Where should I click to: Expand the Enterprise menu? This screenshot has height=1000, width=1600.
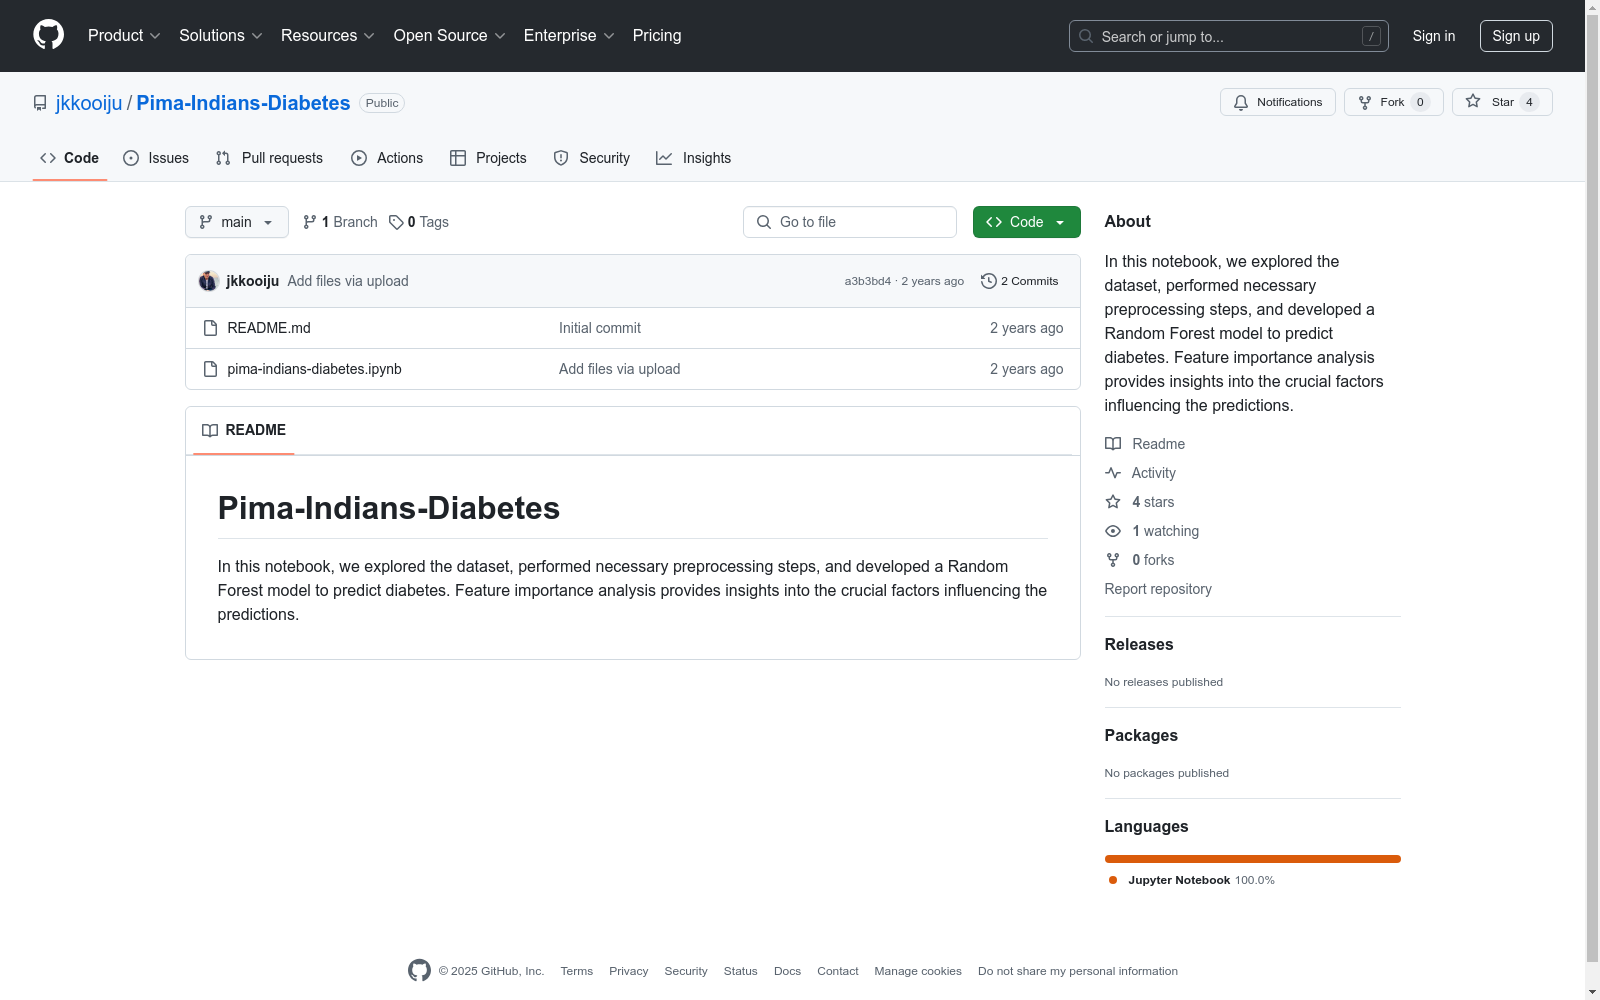(569, 36)
